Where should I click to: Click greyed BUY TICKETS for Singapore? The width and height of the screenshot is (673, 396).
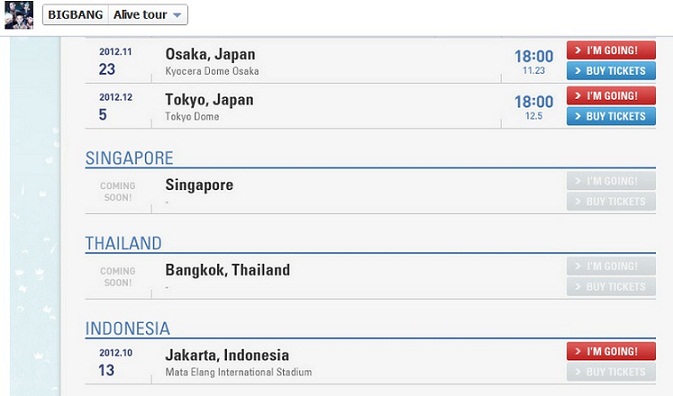[x=611, y=202]
